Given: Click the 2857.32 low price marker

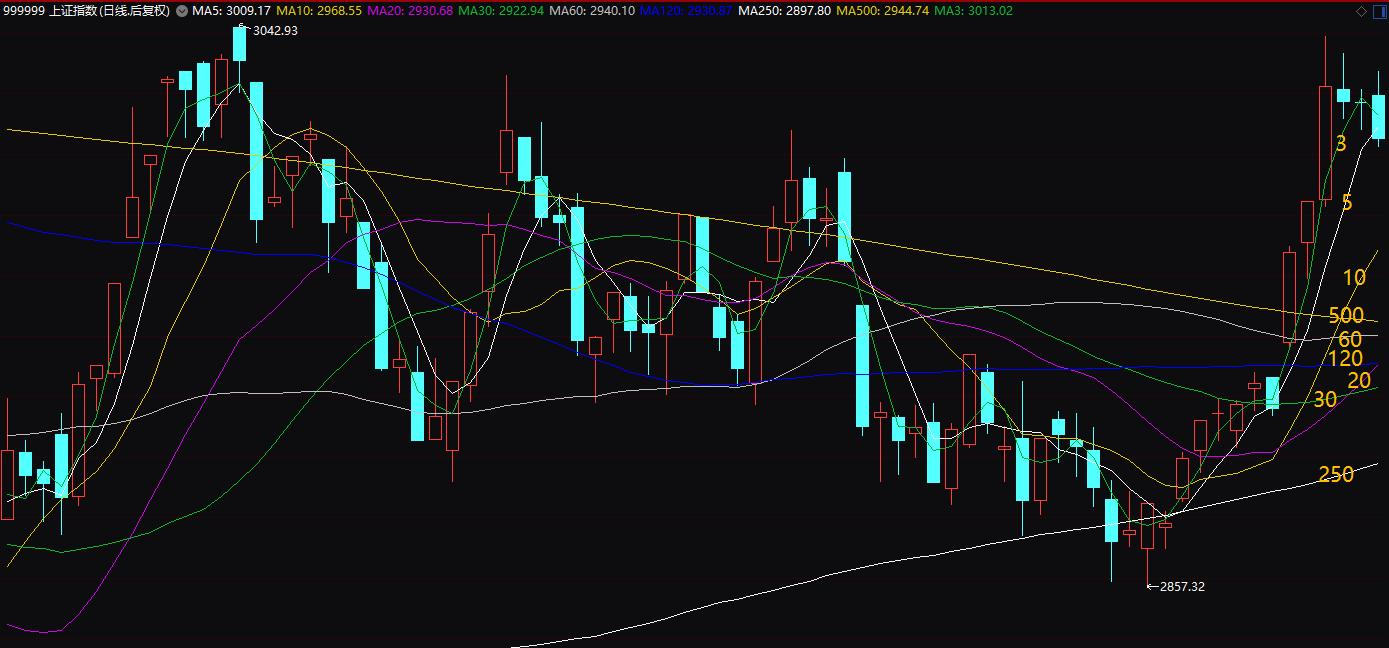Looking at the screenshot, I should tap(1181, 587).
